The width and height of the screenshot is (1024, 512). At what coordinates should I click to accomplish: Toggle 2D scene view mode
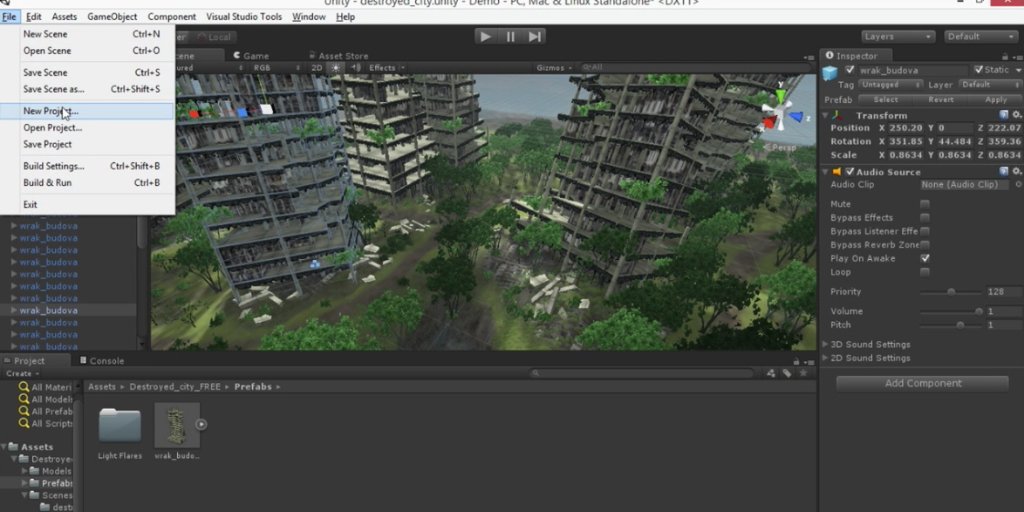point(317,67)
